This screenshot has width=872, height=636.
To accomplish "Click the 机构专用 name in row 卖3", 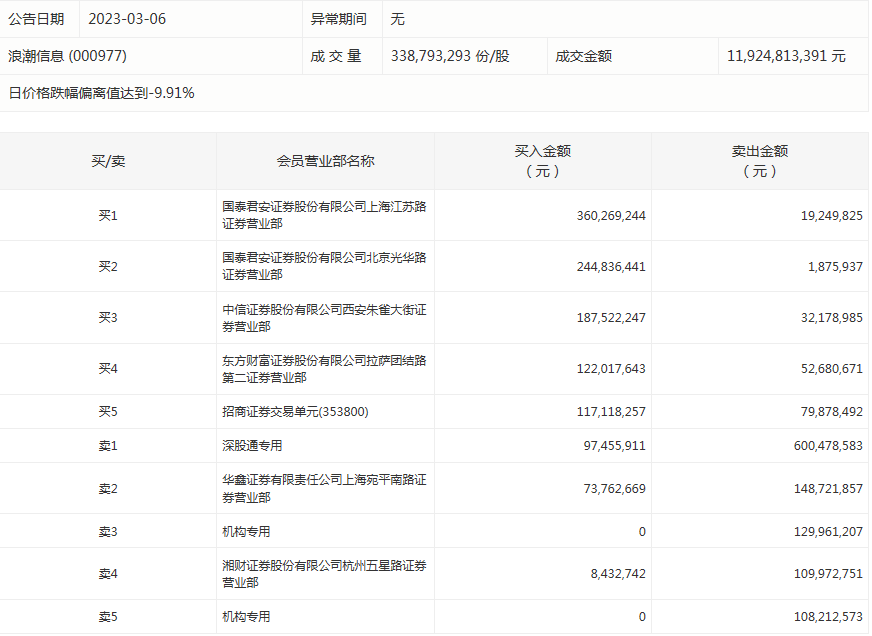I will [246, 532].
